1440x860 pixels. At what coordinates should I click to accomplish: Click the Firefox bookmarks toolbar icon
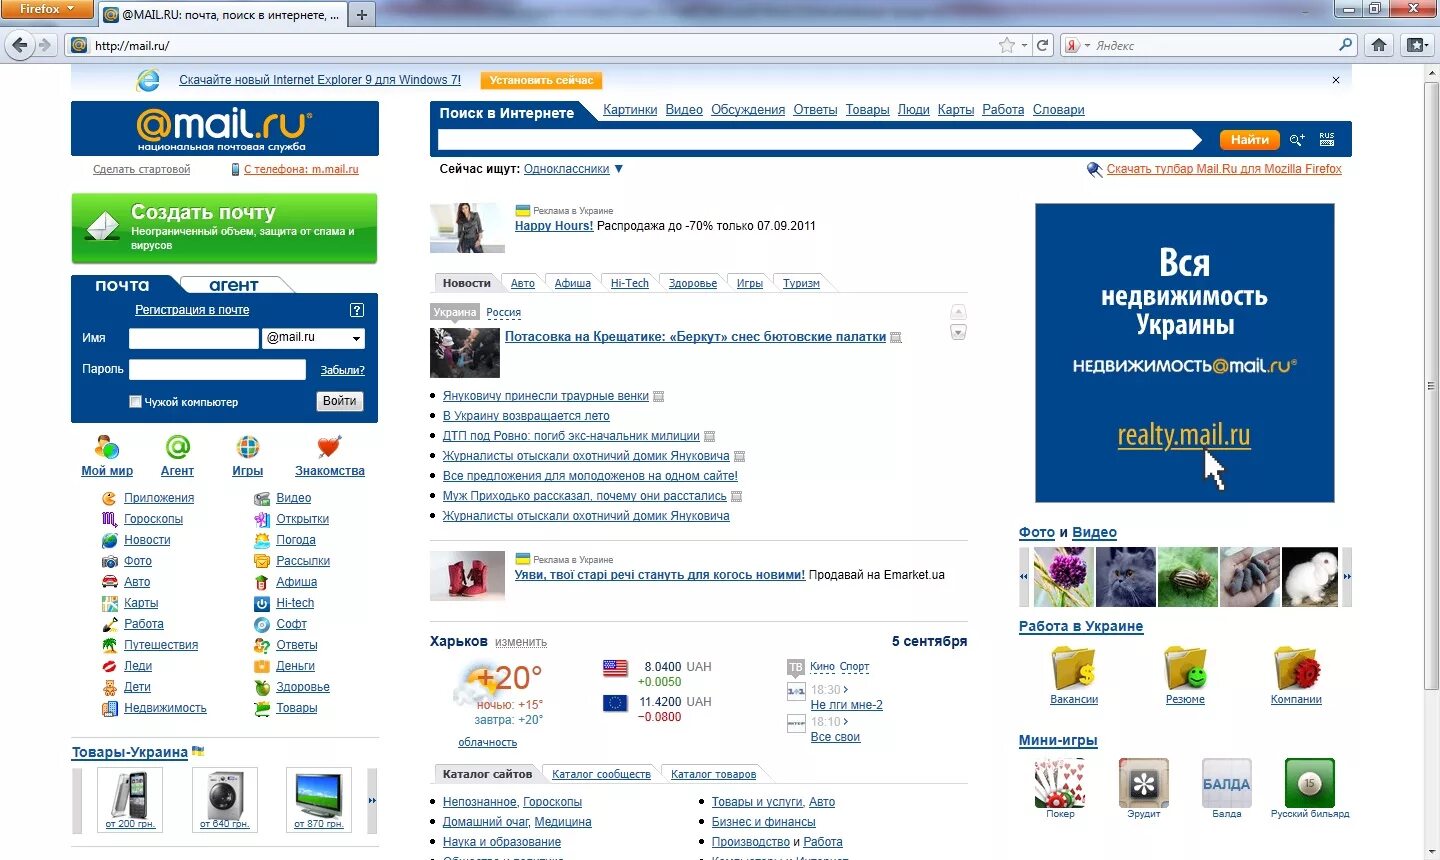(1416, 45)
